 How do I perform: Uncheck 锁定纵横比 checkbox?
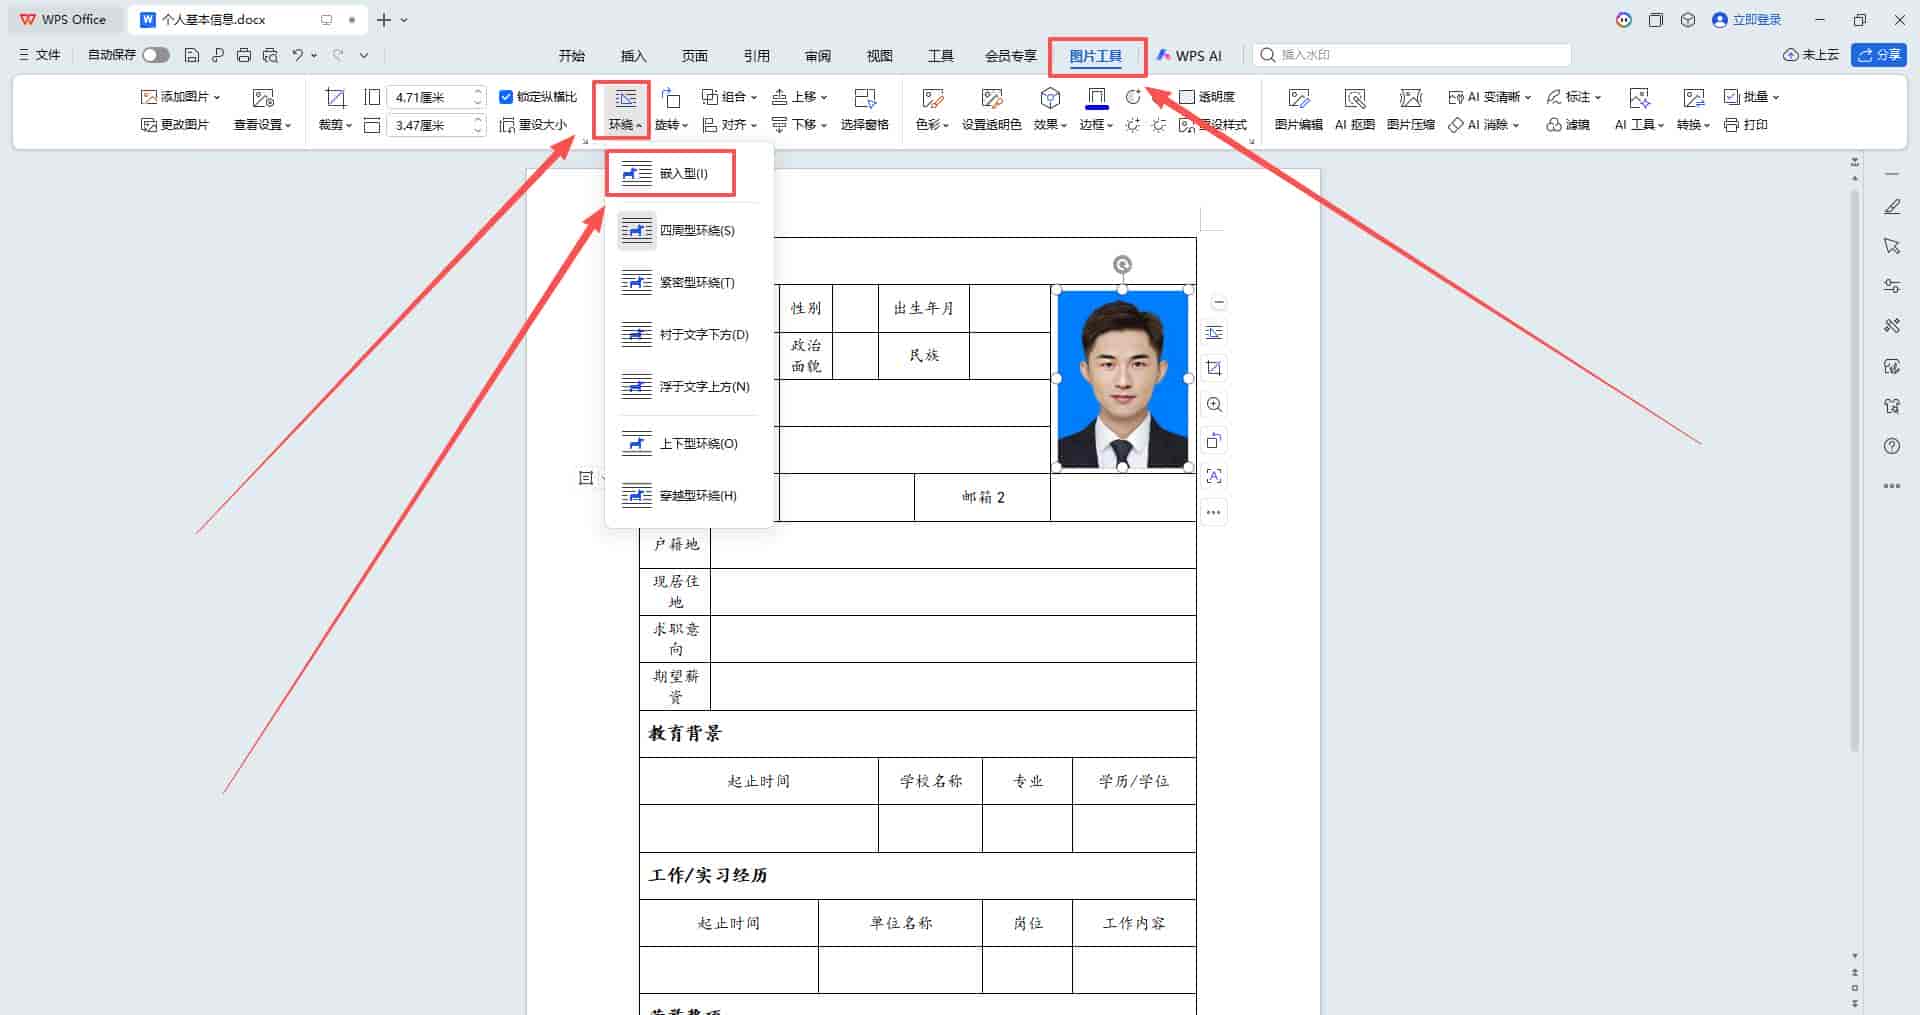click(506, 97)
